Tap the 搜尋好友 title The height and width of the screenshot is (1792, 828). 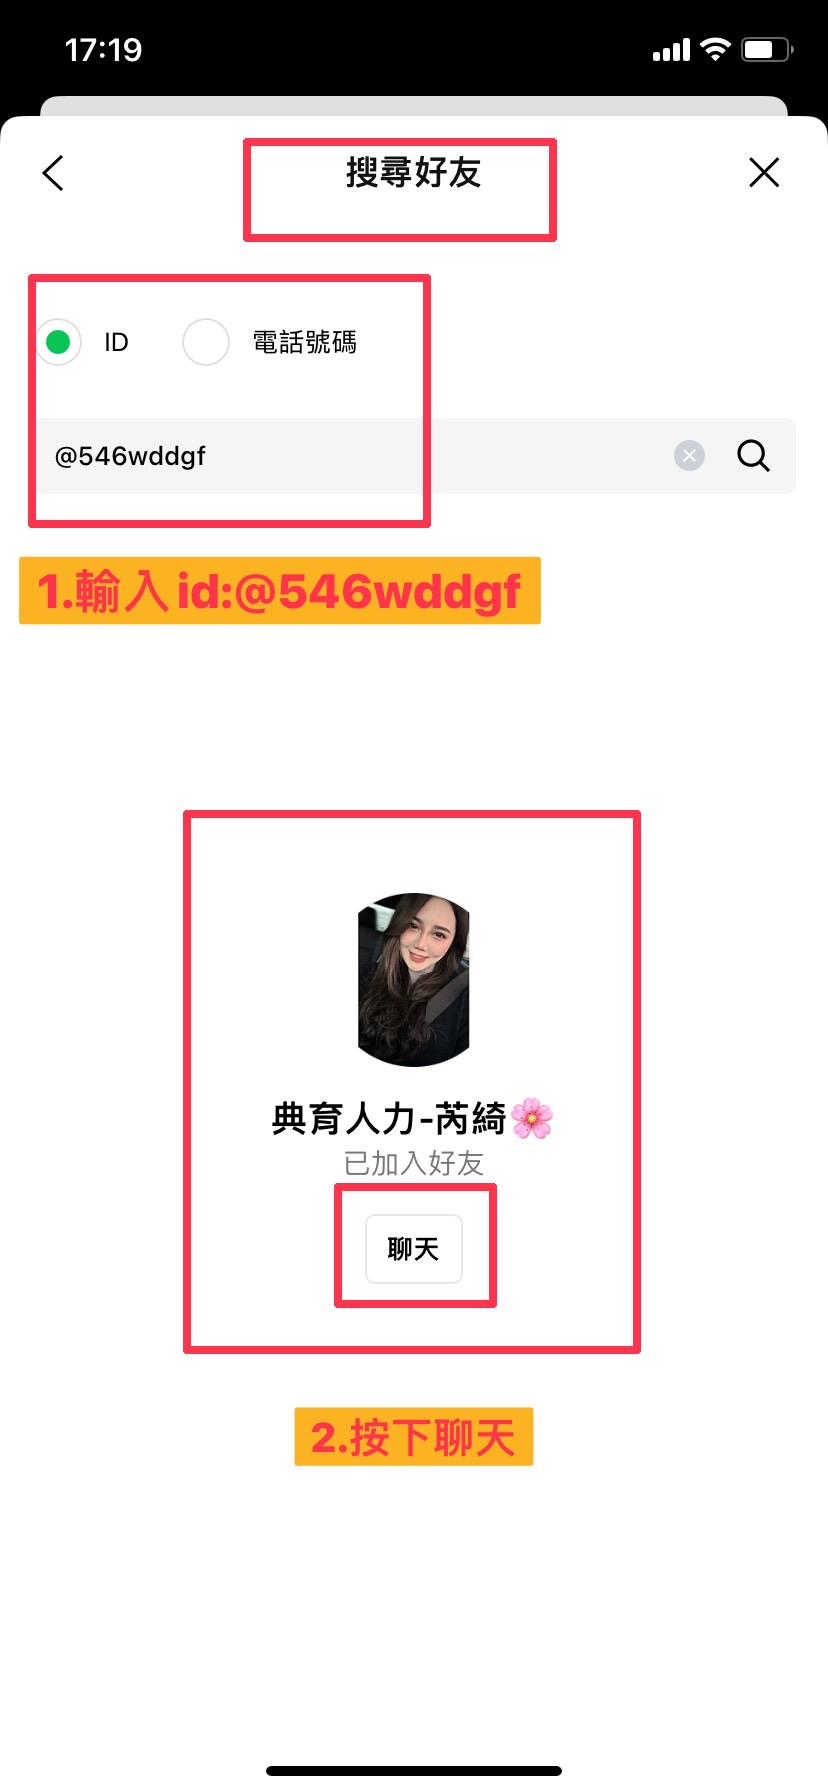pyautogui.click(x=414, y=173)
